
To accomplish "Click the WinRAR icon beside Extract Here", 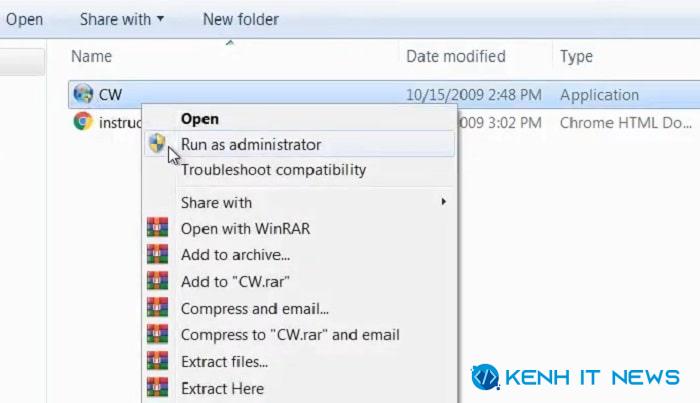I will click(158, 387).
